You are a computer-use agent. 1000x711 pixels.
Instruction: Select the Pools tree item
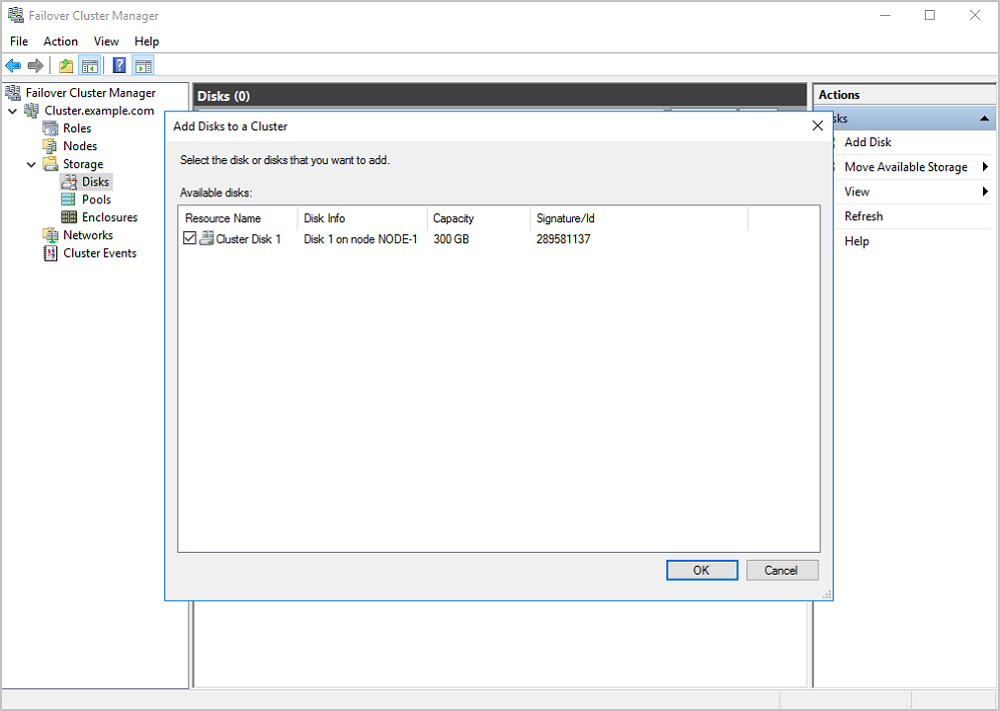[96, 200]
